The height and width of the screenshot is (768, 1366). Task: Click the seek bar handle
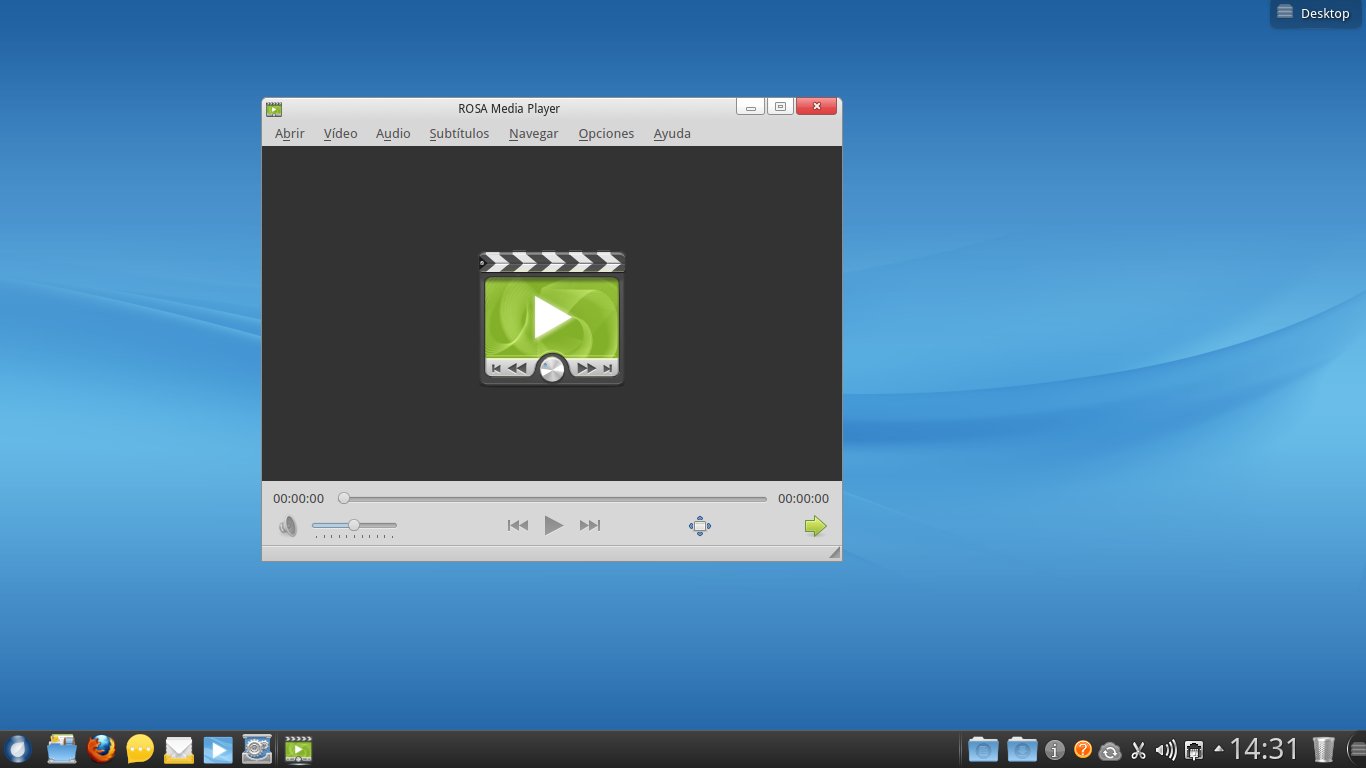coord(344,498)
